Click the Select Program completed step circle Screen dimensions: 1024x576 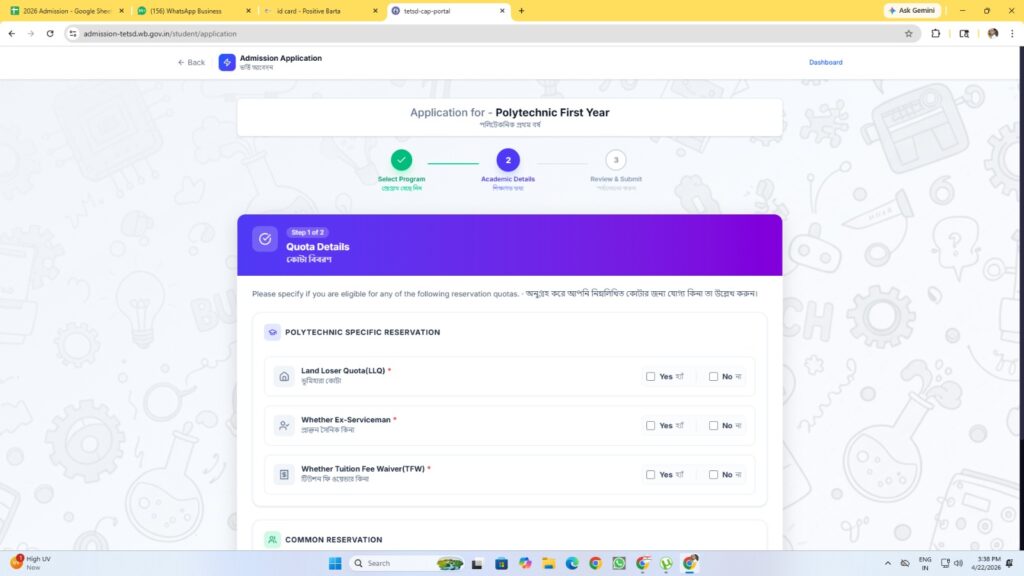[401, 160]
